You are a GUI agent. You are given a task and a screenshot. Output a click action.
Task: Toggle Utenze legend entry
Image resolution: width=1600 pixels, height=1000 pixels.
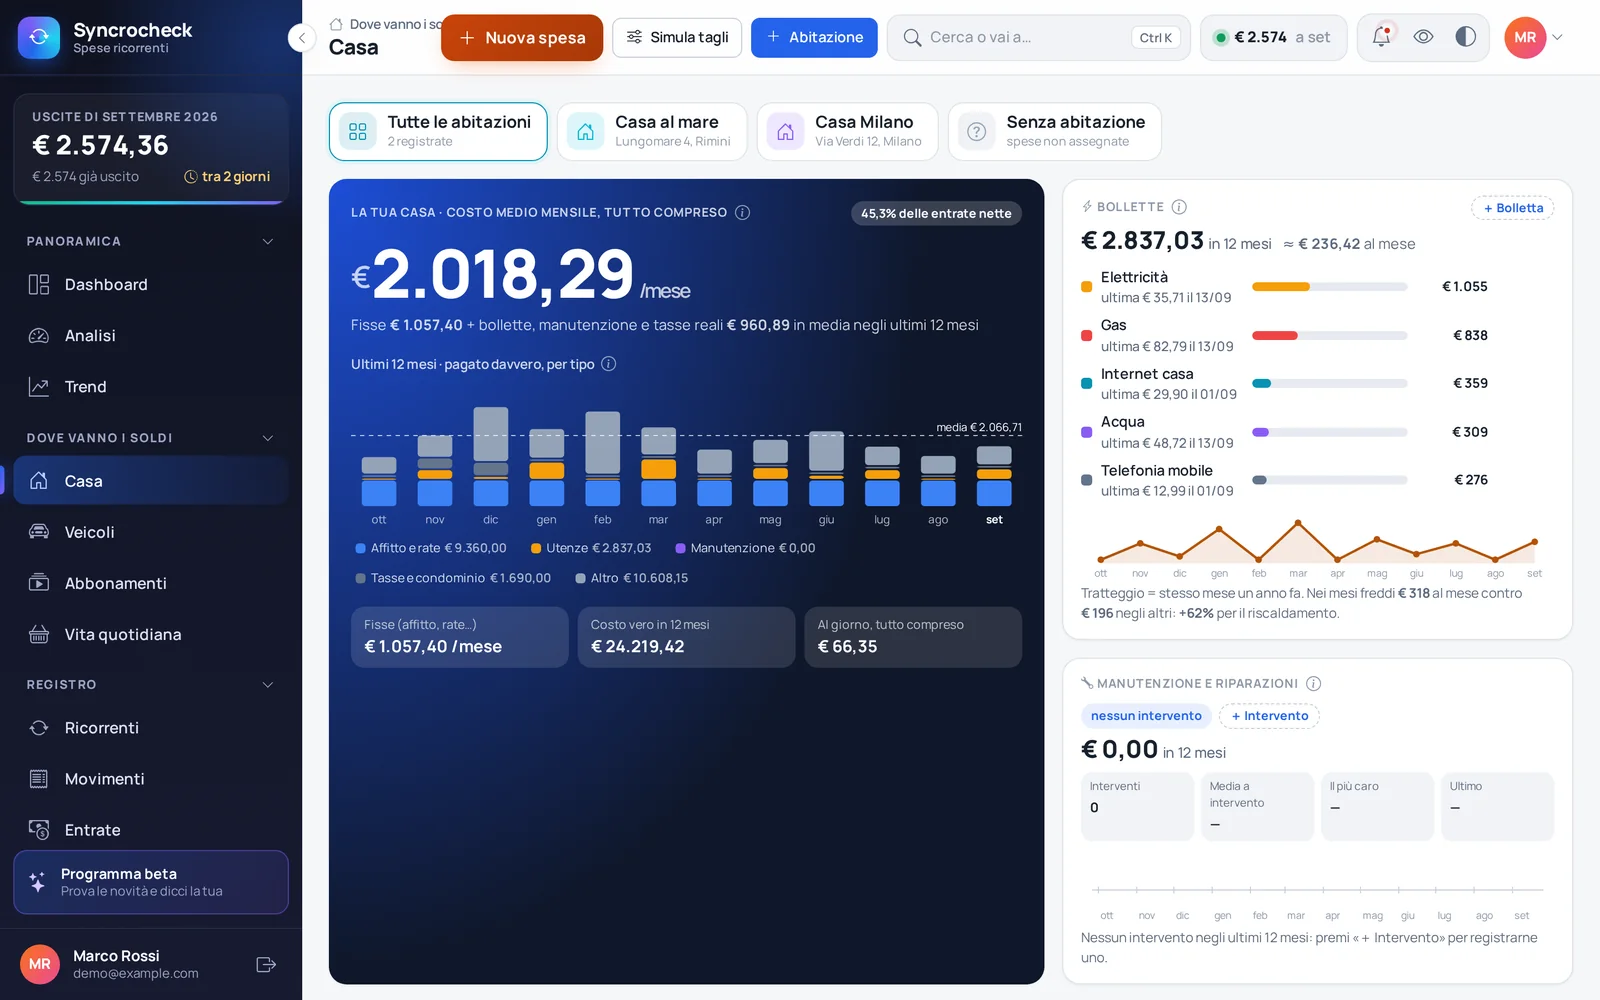coord(591,548)
